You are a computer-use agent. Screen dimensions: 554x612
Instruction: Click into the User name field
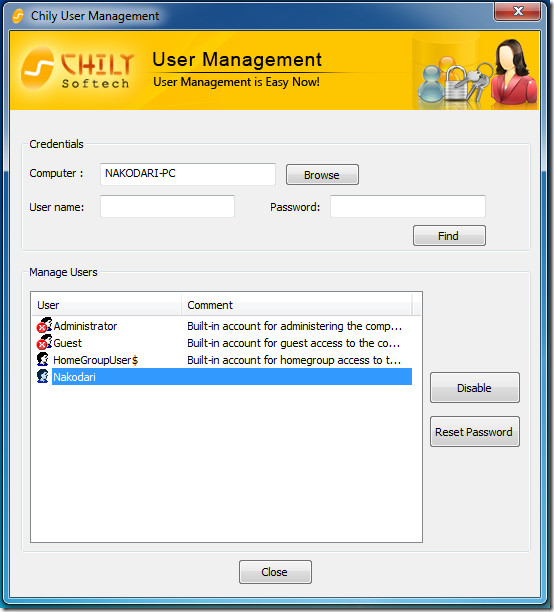click(x=167, y=206)
